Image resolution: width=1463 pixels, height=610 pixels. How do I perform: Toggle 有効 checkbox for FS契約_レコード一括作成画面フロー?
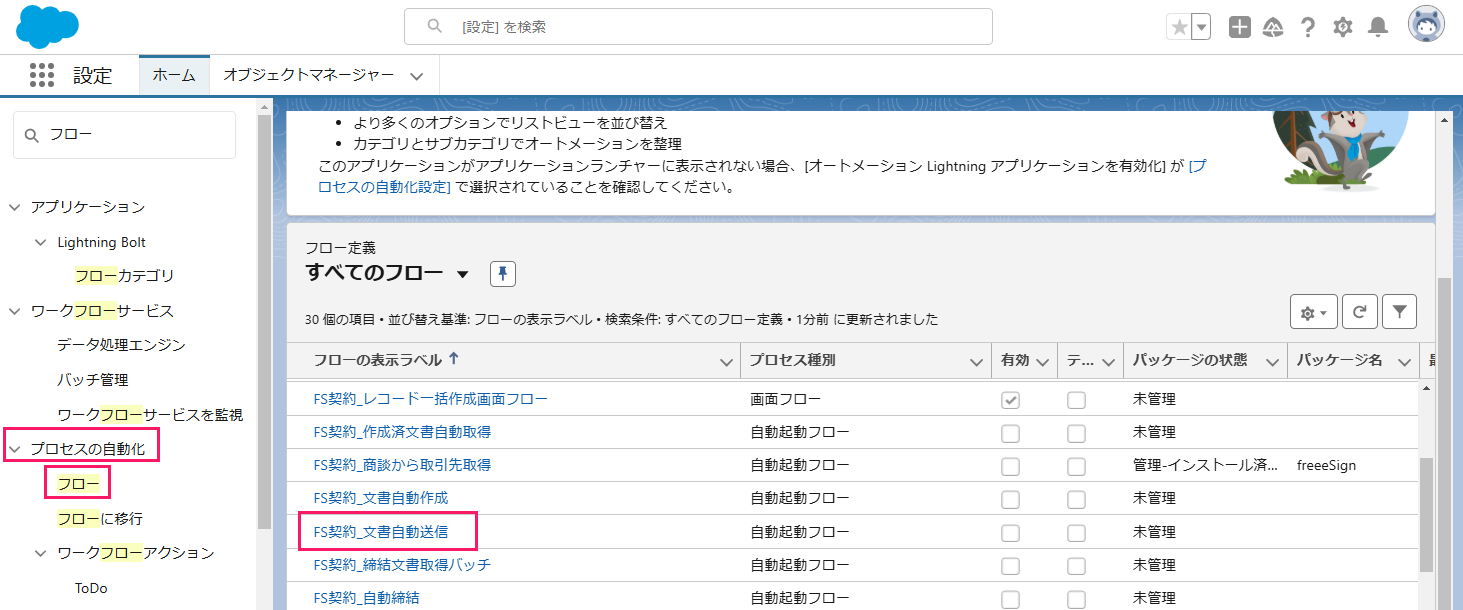point(1011,400)
